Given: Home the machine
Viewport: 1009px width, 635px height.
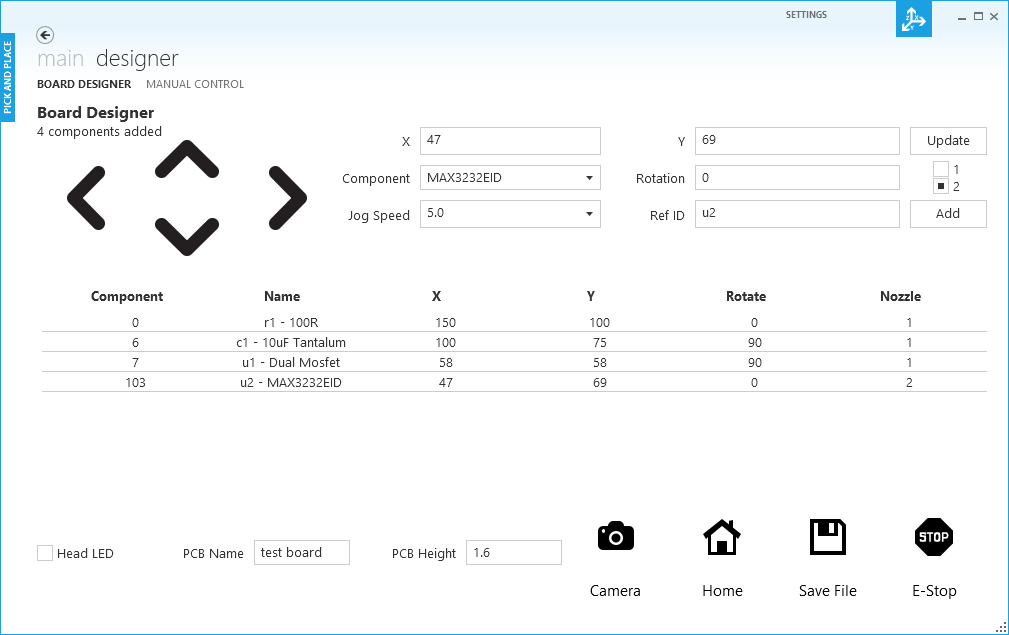Looking at the screenshot, I should tap(722, 537).
